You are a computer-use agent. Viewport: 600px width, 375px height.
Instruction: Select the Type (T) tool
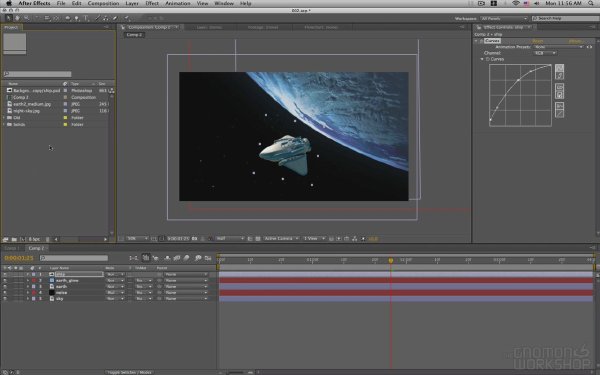86,18
